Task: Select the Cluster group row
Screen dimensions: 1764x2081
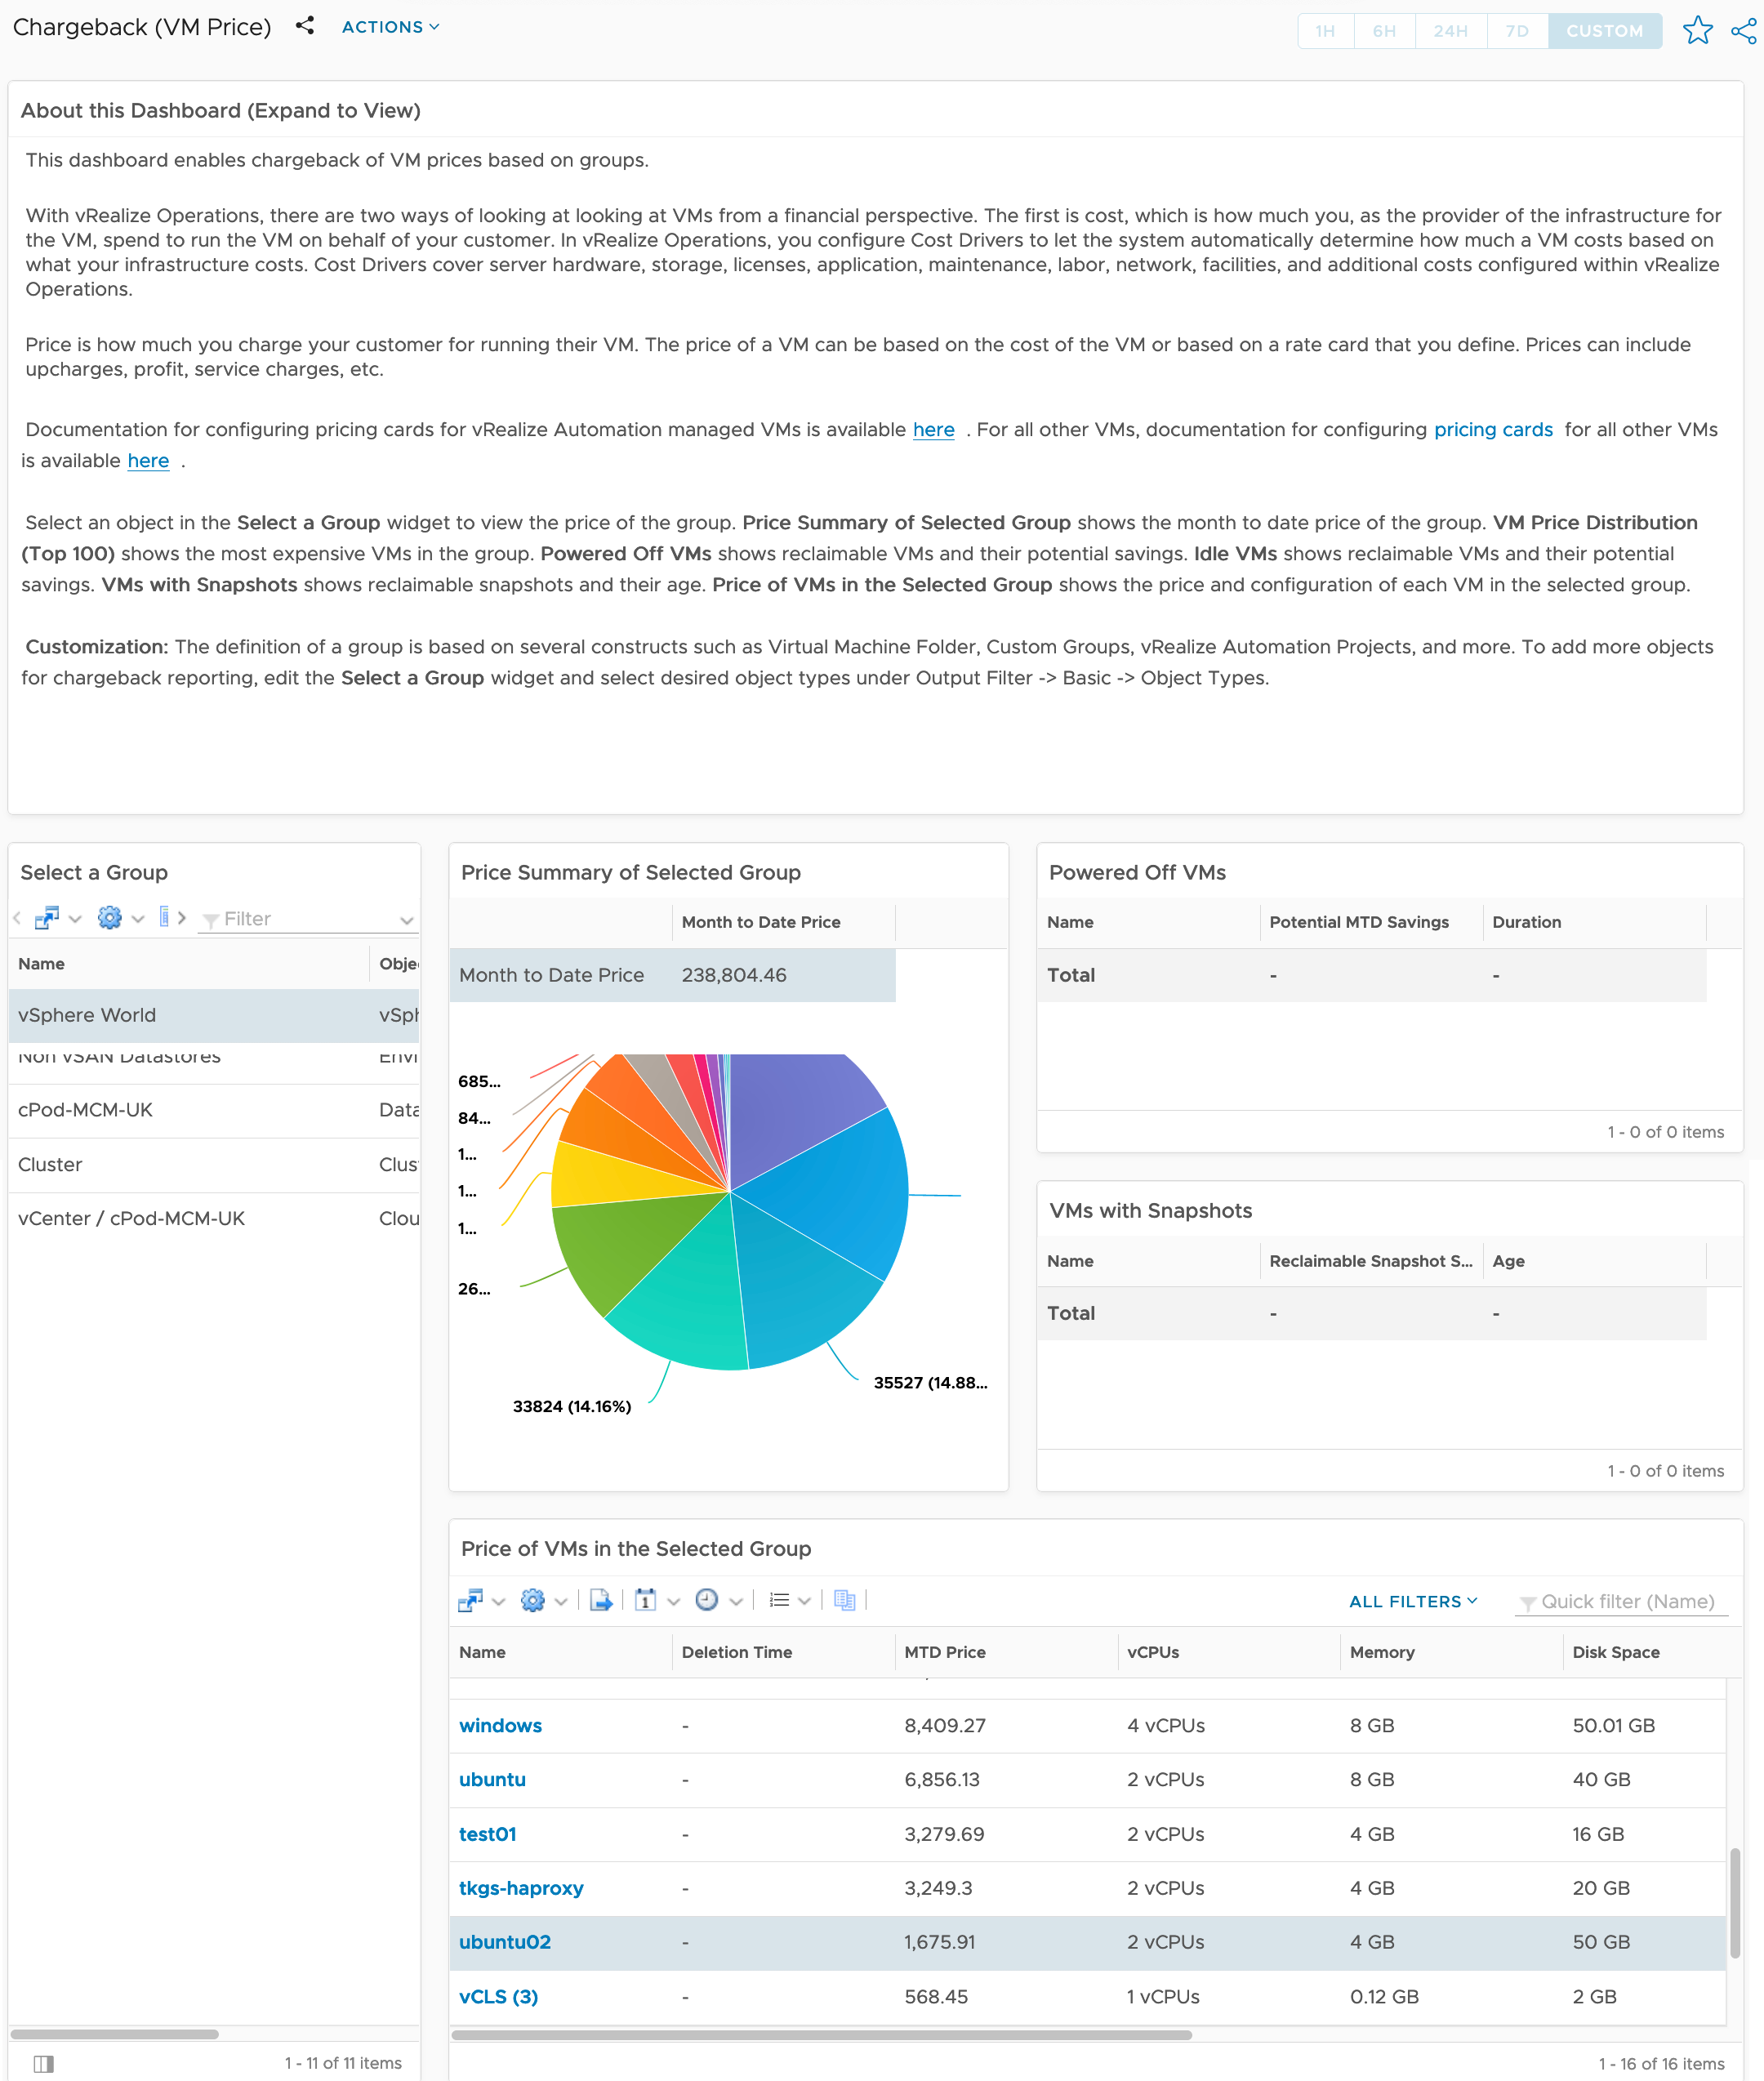Action: tap(213, 1165)
